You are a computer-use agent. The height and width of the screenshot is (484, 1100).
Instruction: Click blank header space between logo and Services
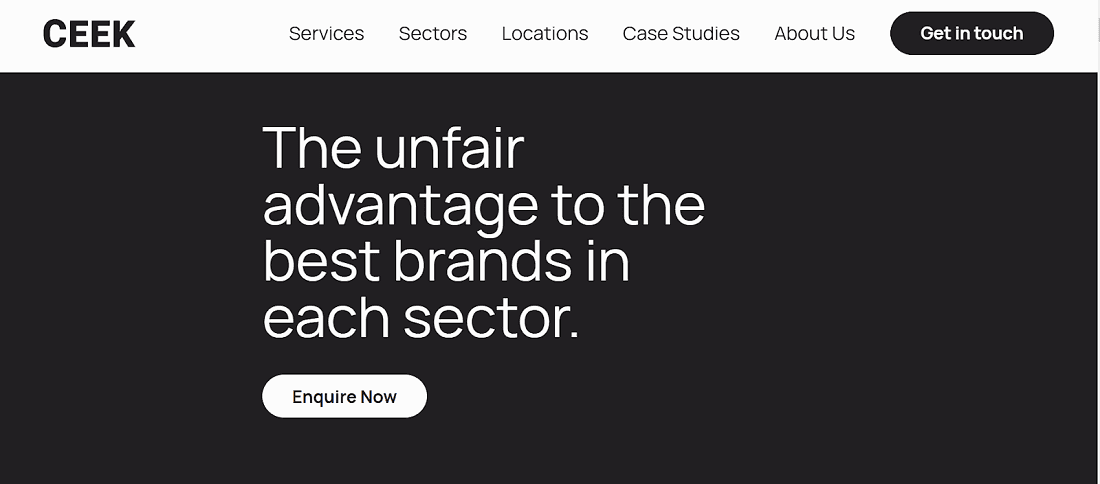(x=210, y=34)
